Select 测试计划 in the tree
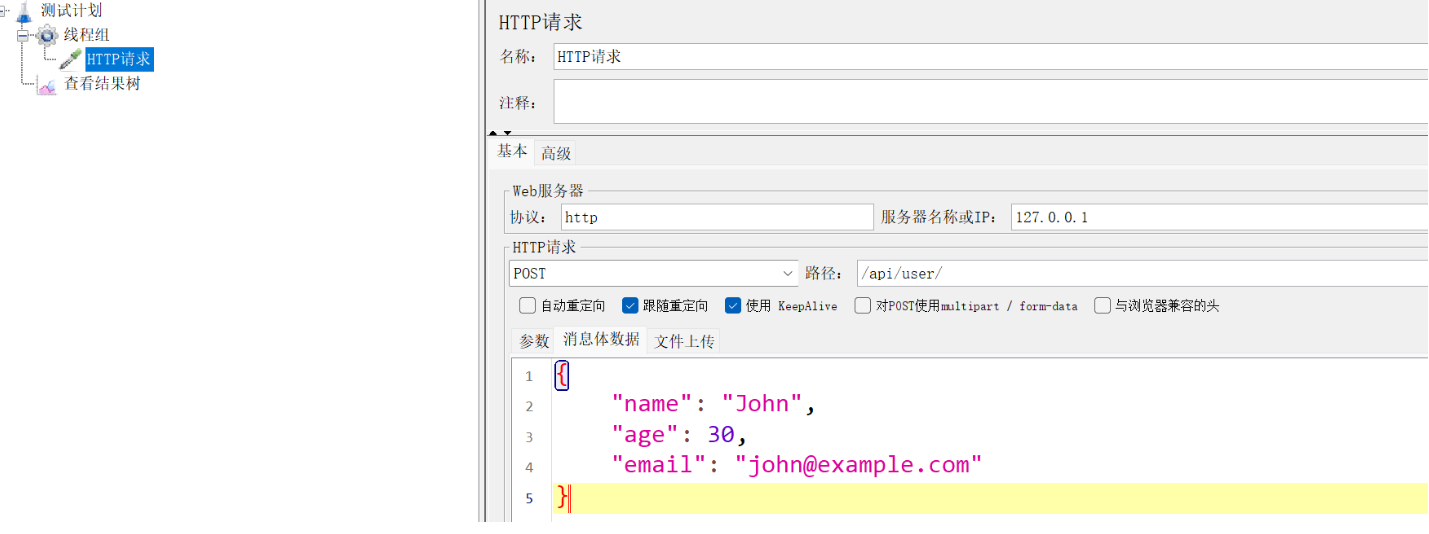 (x=71, y=11)
